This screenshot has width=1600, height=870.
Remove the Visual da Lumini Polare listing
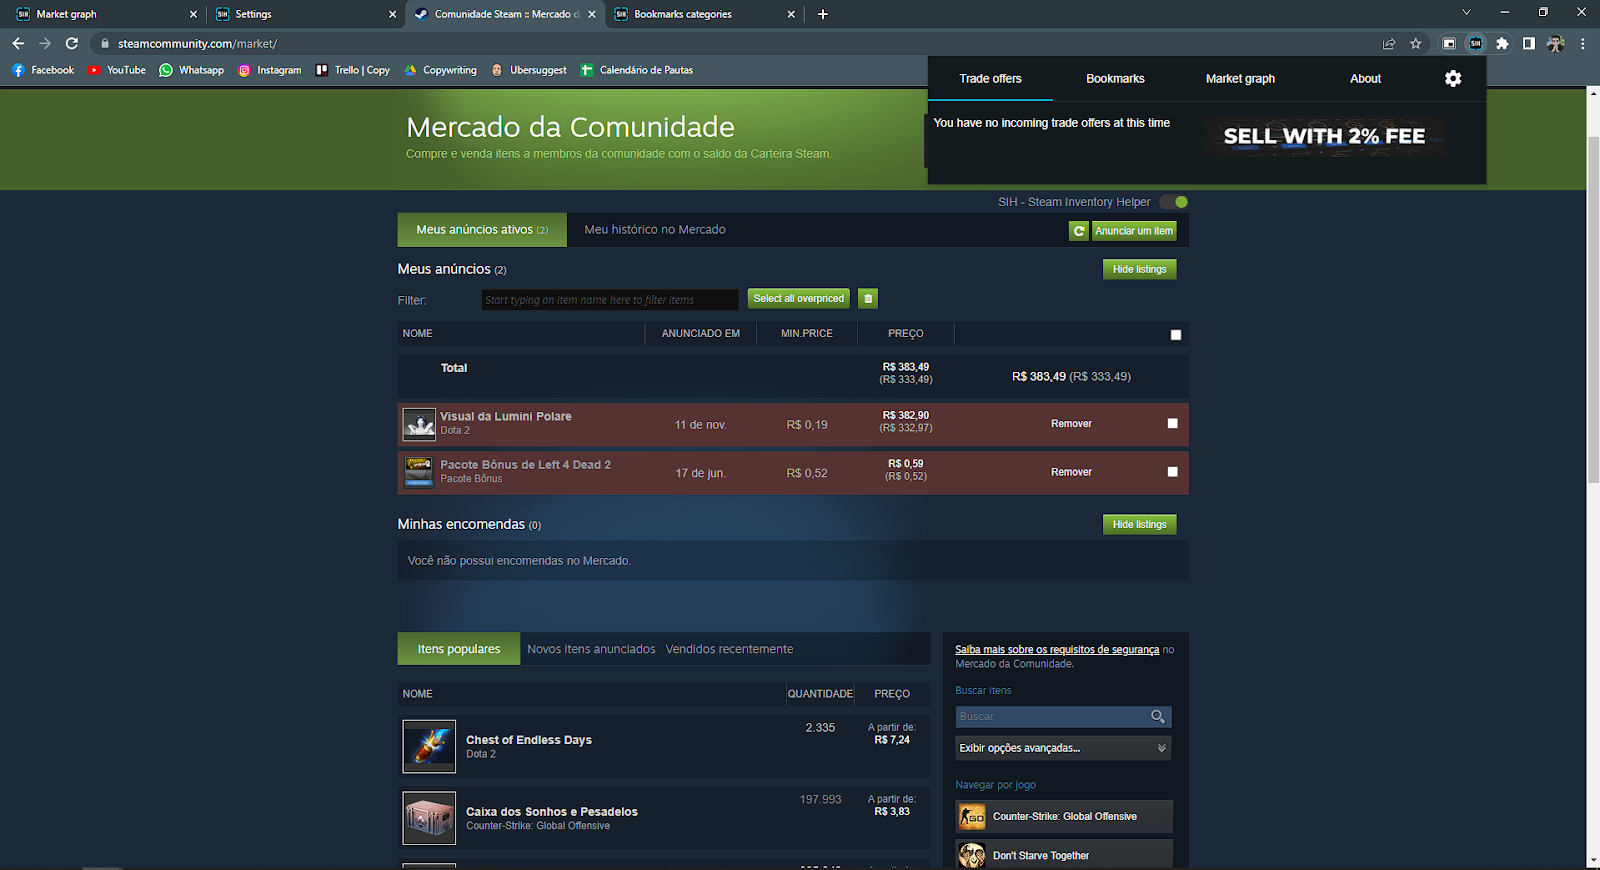pyautogui.click(x=1071, y=424)
